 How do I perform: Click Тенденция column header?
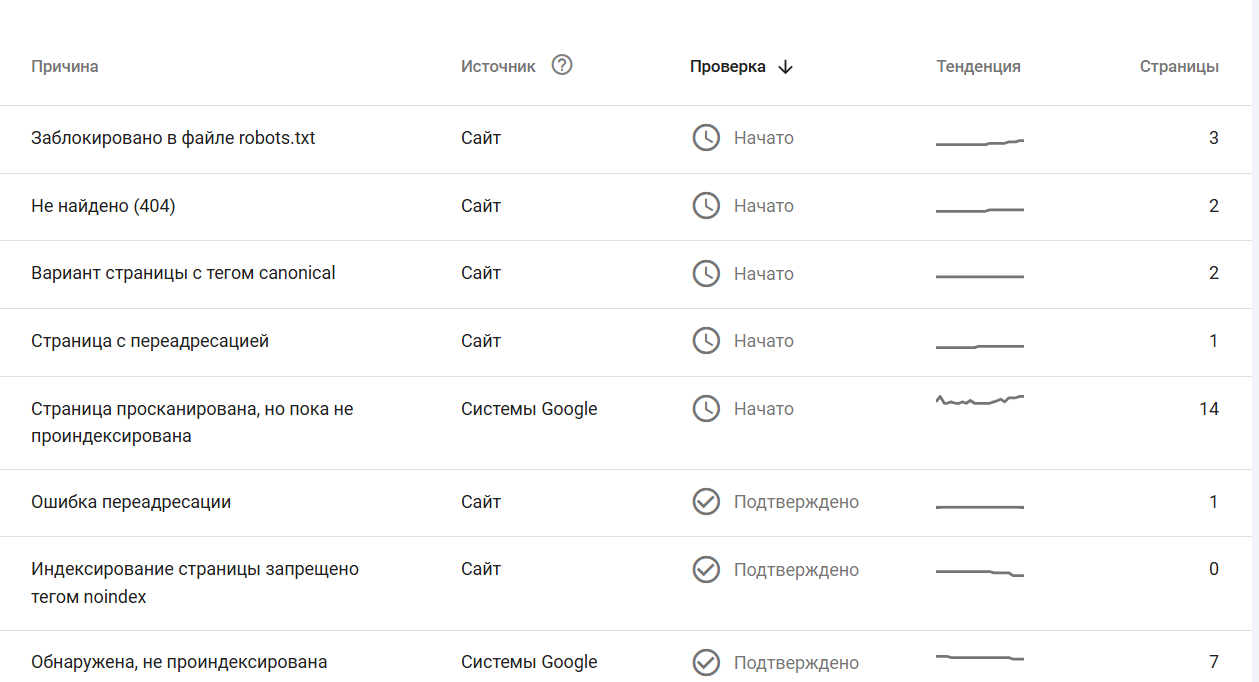click(x=978, y=67)
